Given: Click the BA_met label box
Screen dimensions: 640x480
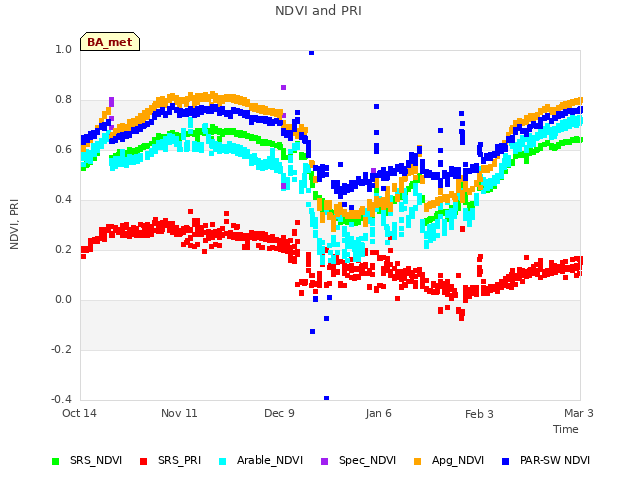Looking at the screenshot, I should [110, 42].
